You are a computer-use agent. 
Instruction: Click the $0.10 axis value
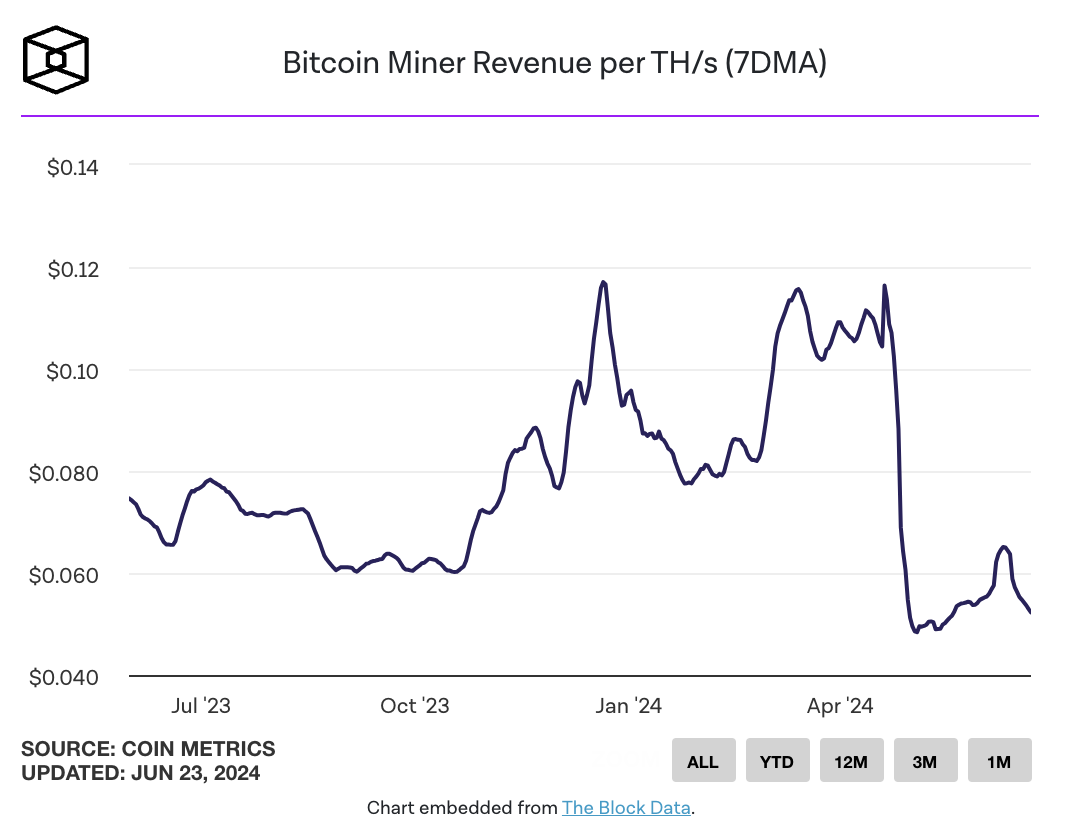coord(73,371)
